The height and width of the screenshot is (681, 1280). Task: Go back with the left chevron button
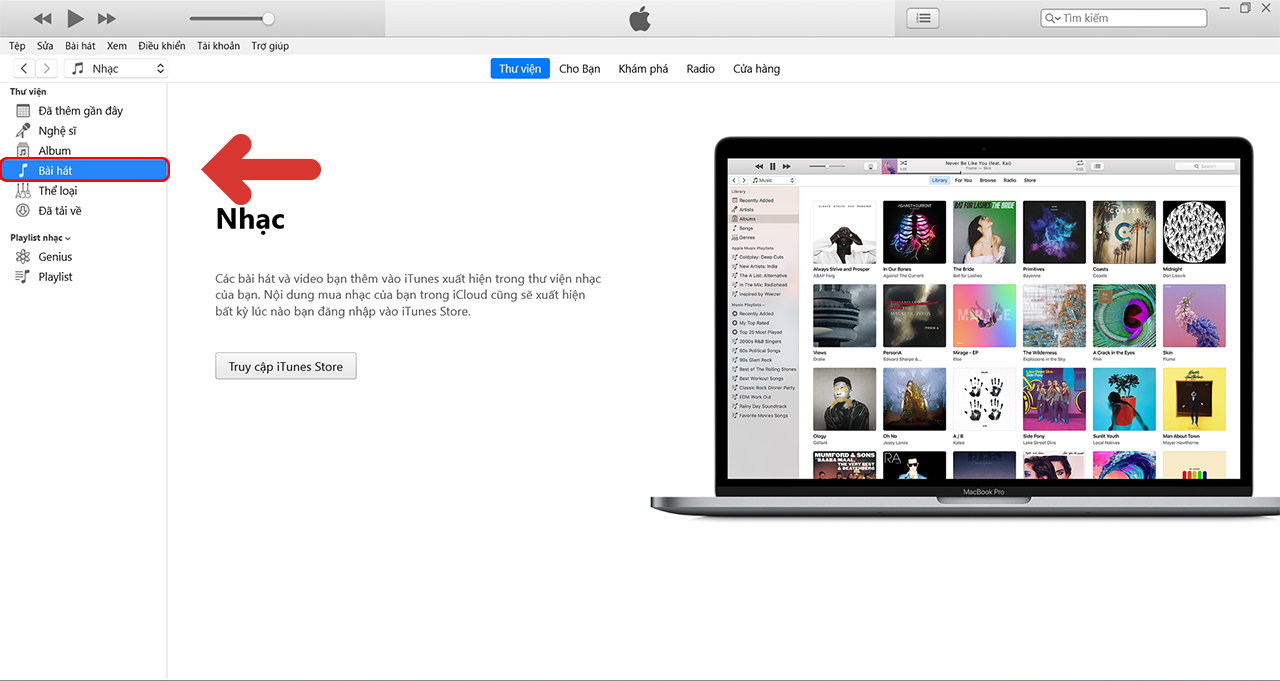coord(24,68)
